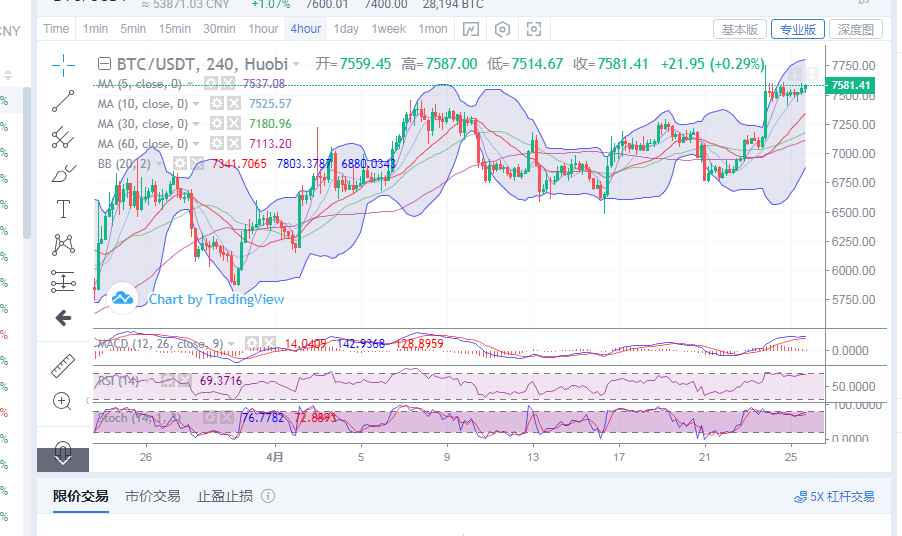Viewport: 902px width, 536px height.
Task: Open the 限价交易 limit order tab
Action: click(81, 496)
